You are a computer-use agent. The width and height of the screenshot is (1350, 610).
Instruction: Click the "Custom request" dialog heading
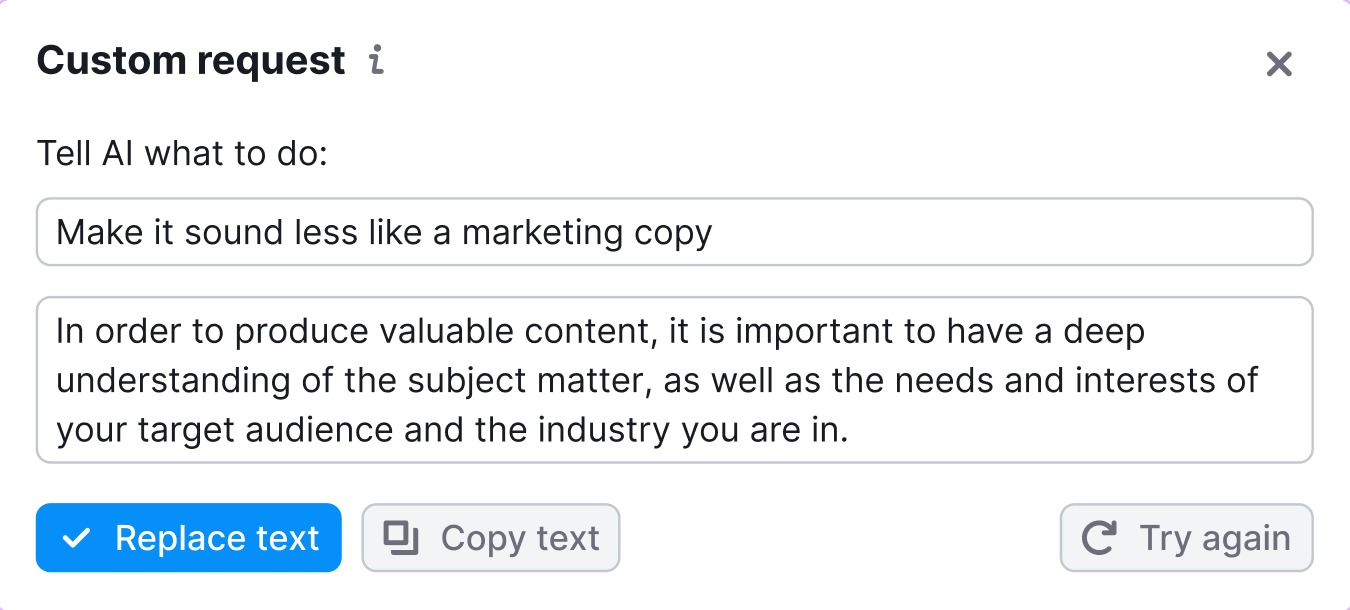[191, 61]
